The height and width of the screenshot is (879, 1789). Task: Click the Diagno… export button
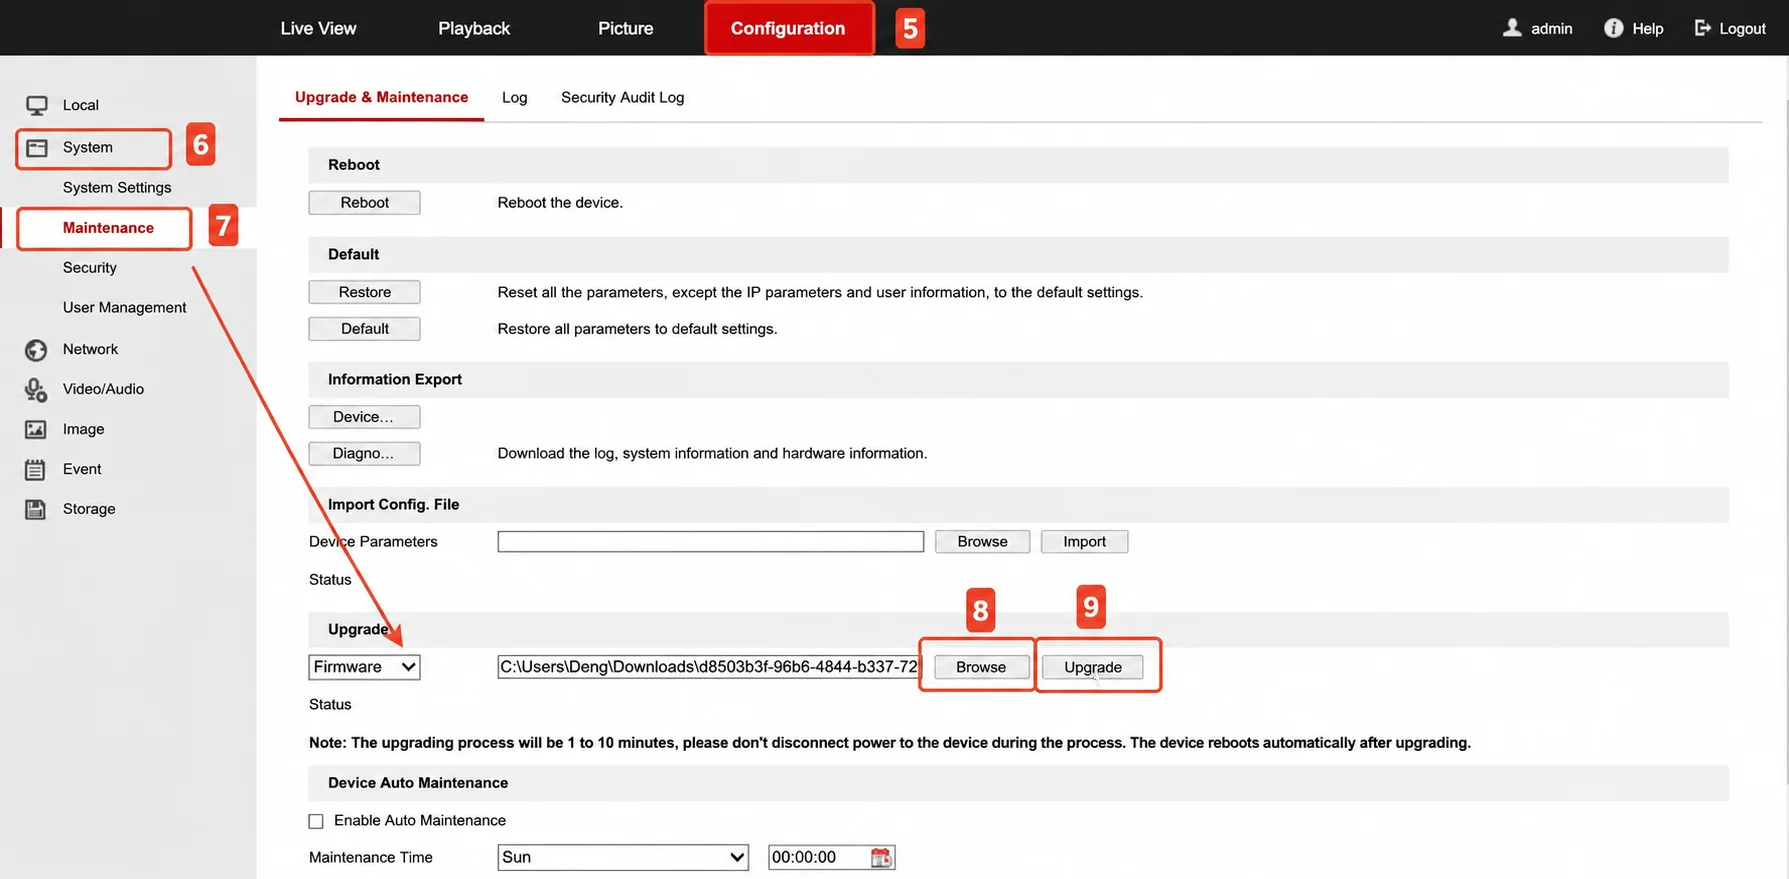tap(364, 453)
